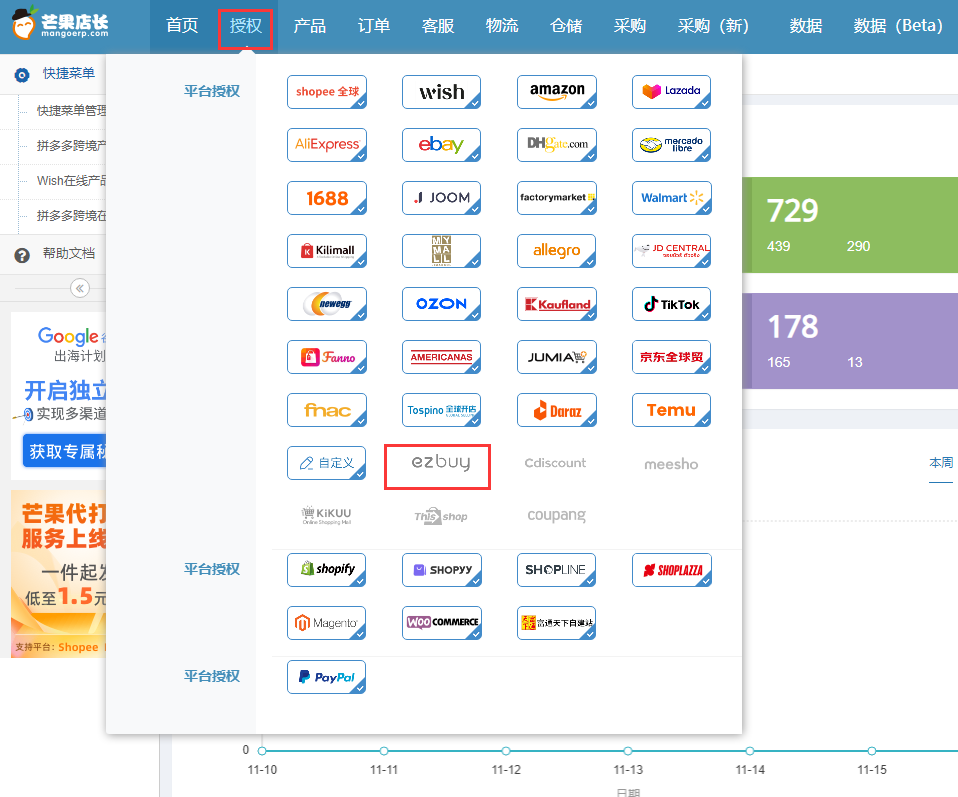This screenshot has width=958, height=797.
Task: Expand the 快捷菜单 sidebar section
Action: [x=68, y=73]
